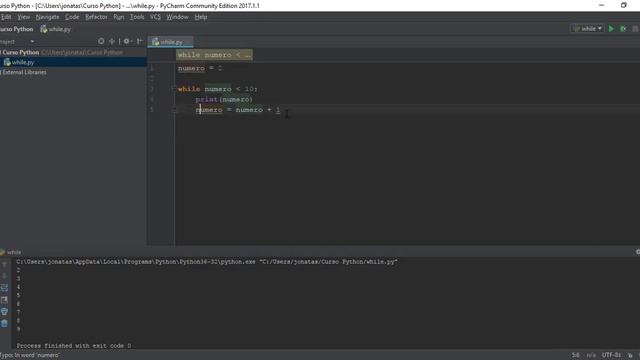Click the 'numero = 1' code line

(x=200, y=68)
